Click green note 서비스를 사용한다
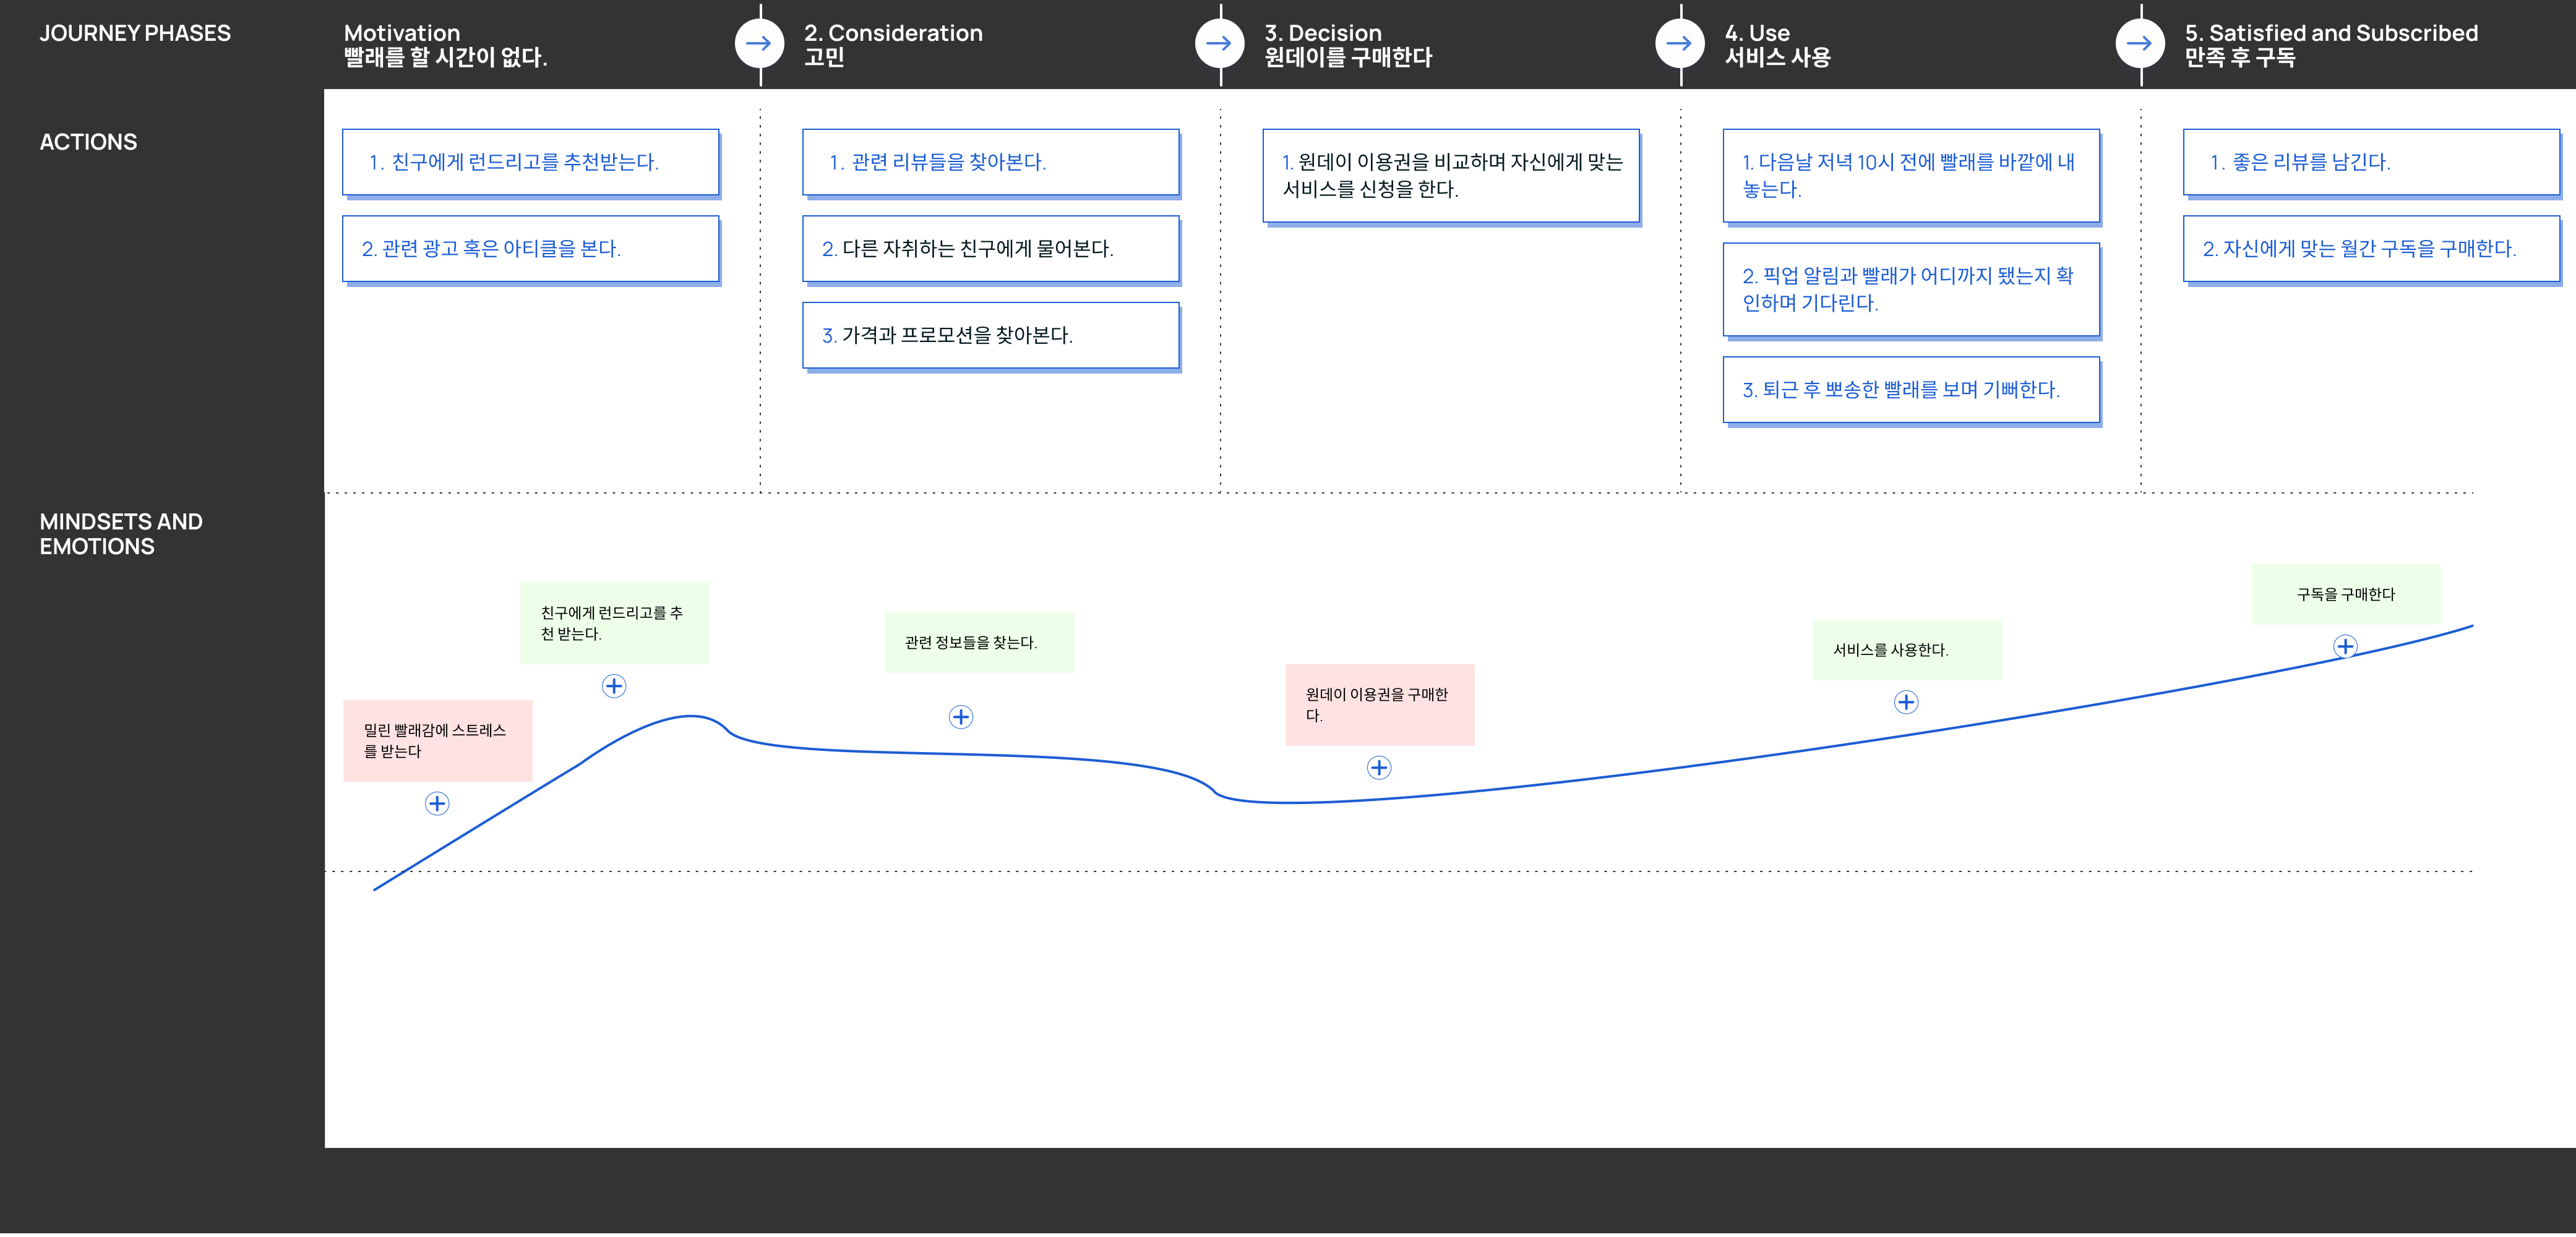 click(1907, 650)
